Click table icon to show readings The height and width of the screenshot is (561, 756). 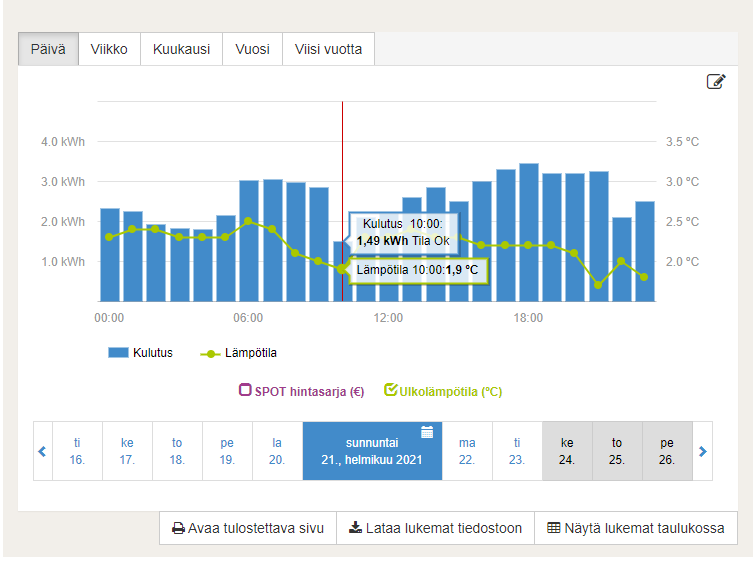(x=553, y=528)
